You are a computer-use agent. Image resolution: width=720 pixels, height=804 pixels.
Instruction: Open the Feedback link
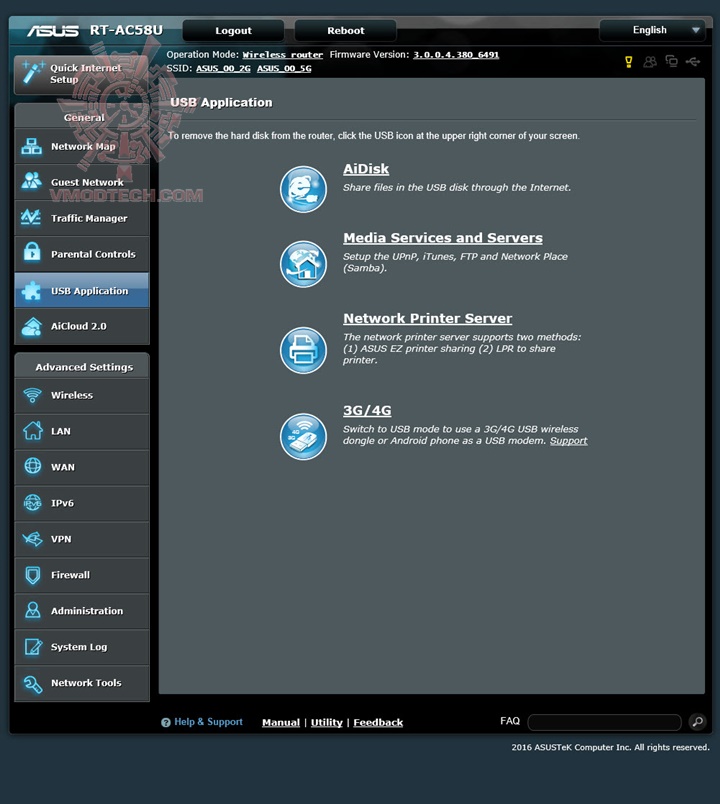point(378,722)
